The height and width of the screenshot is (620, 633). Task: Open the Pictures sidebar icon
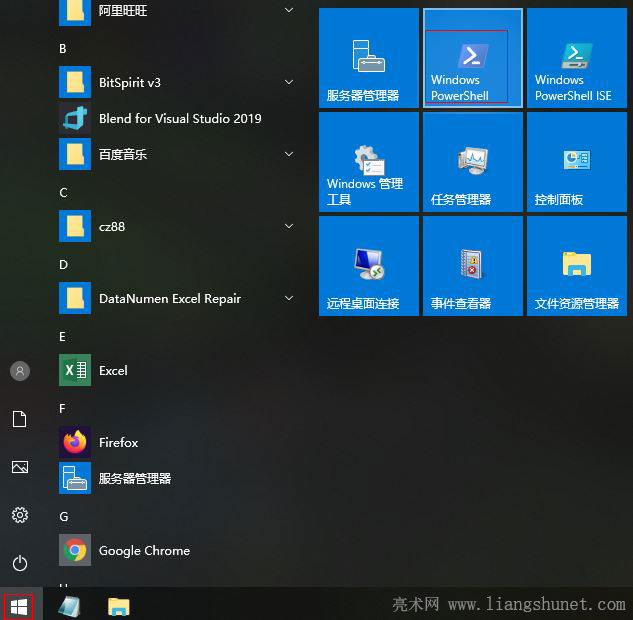pyautogui.click(x=20, y=467)
